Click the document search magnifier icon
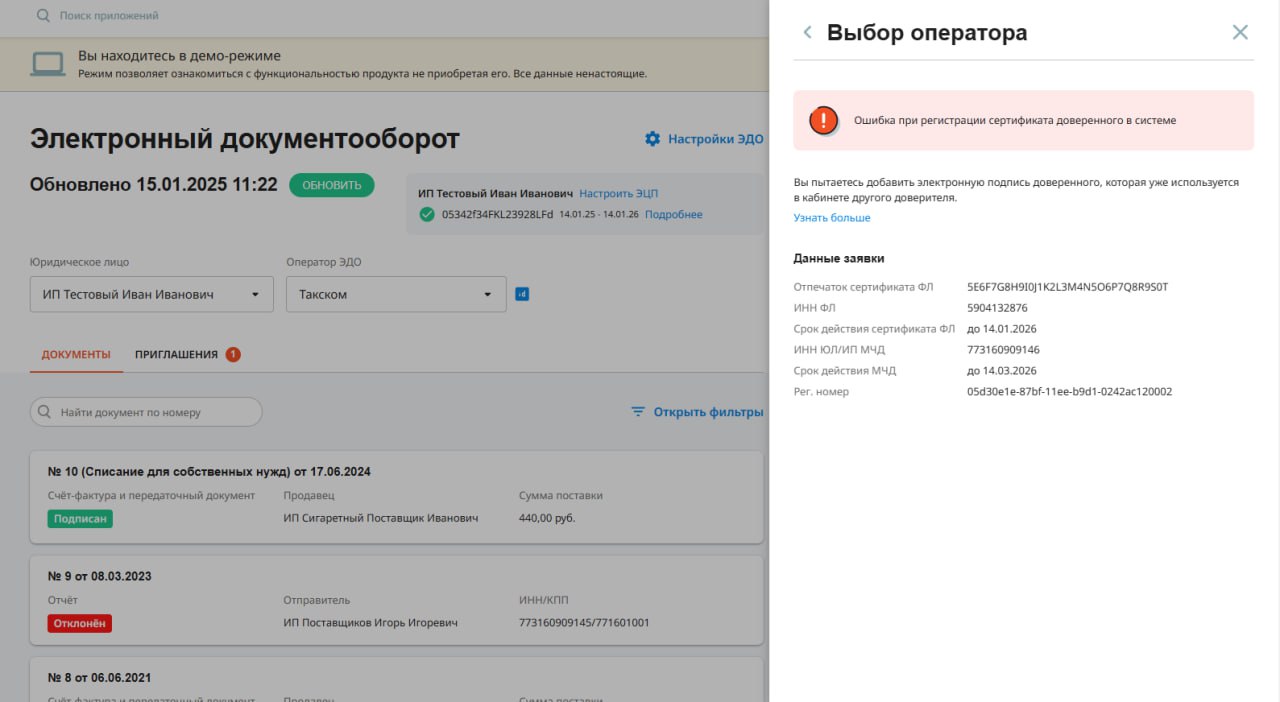The image size is (1280, 702). pyautogui.click(x=44, y=412)
